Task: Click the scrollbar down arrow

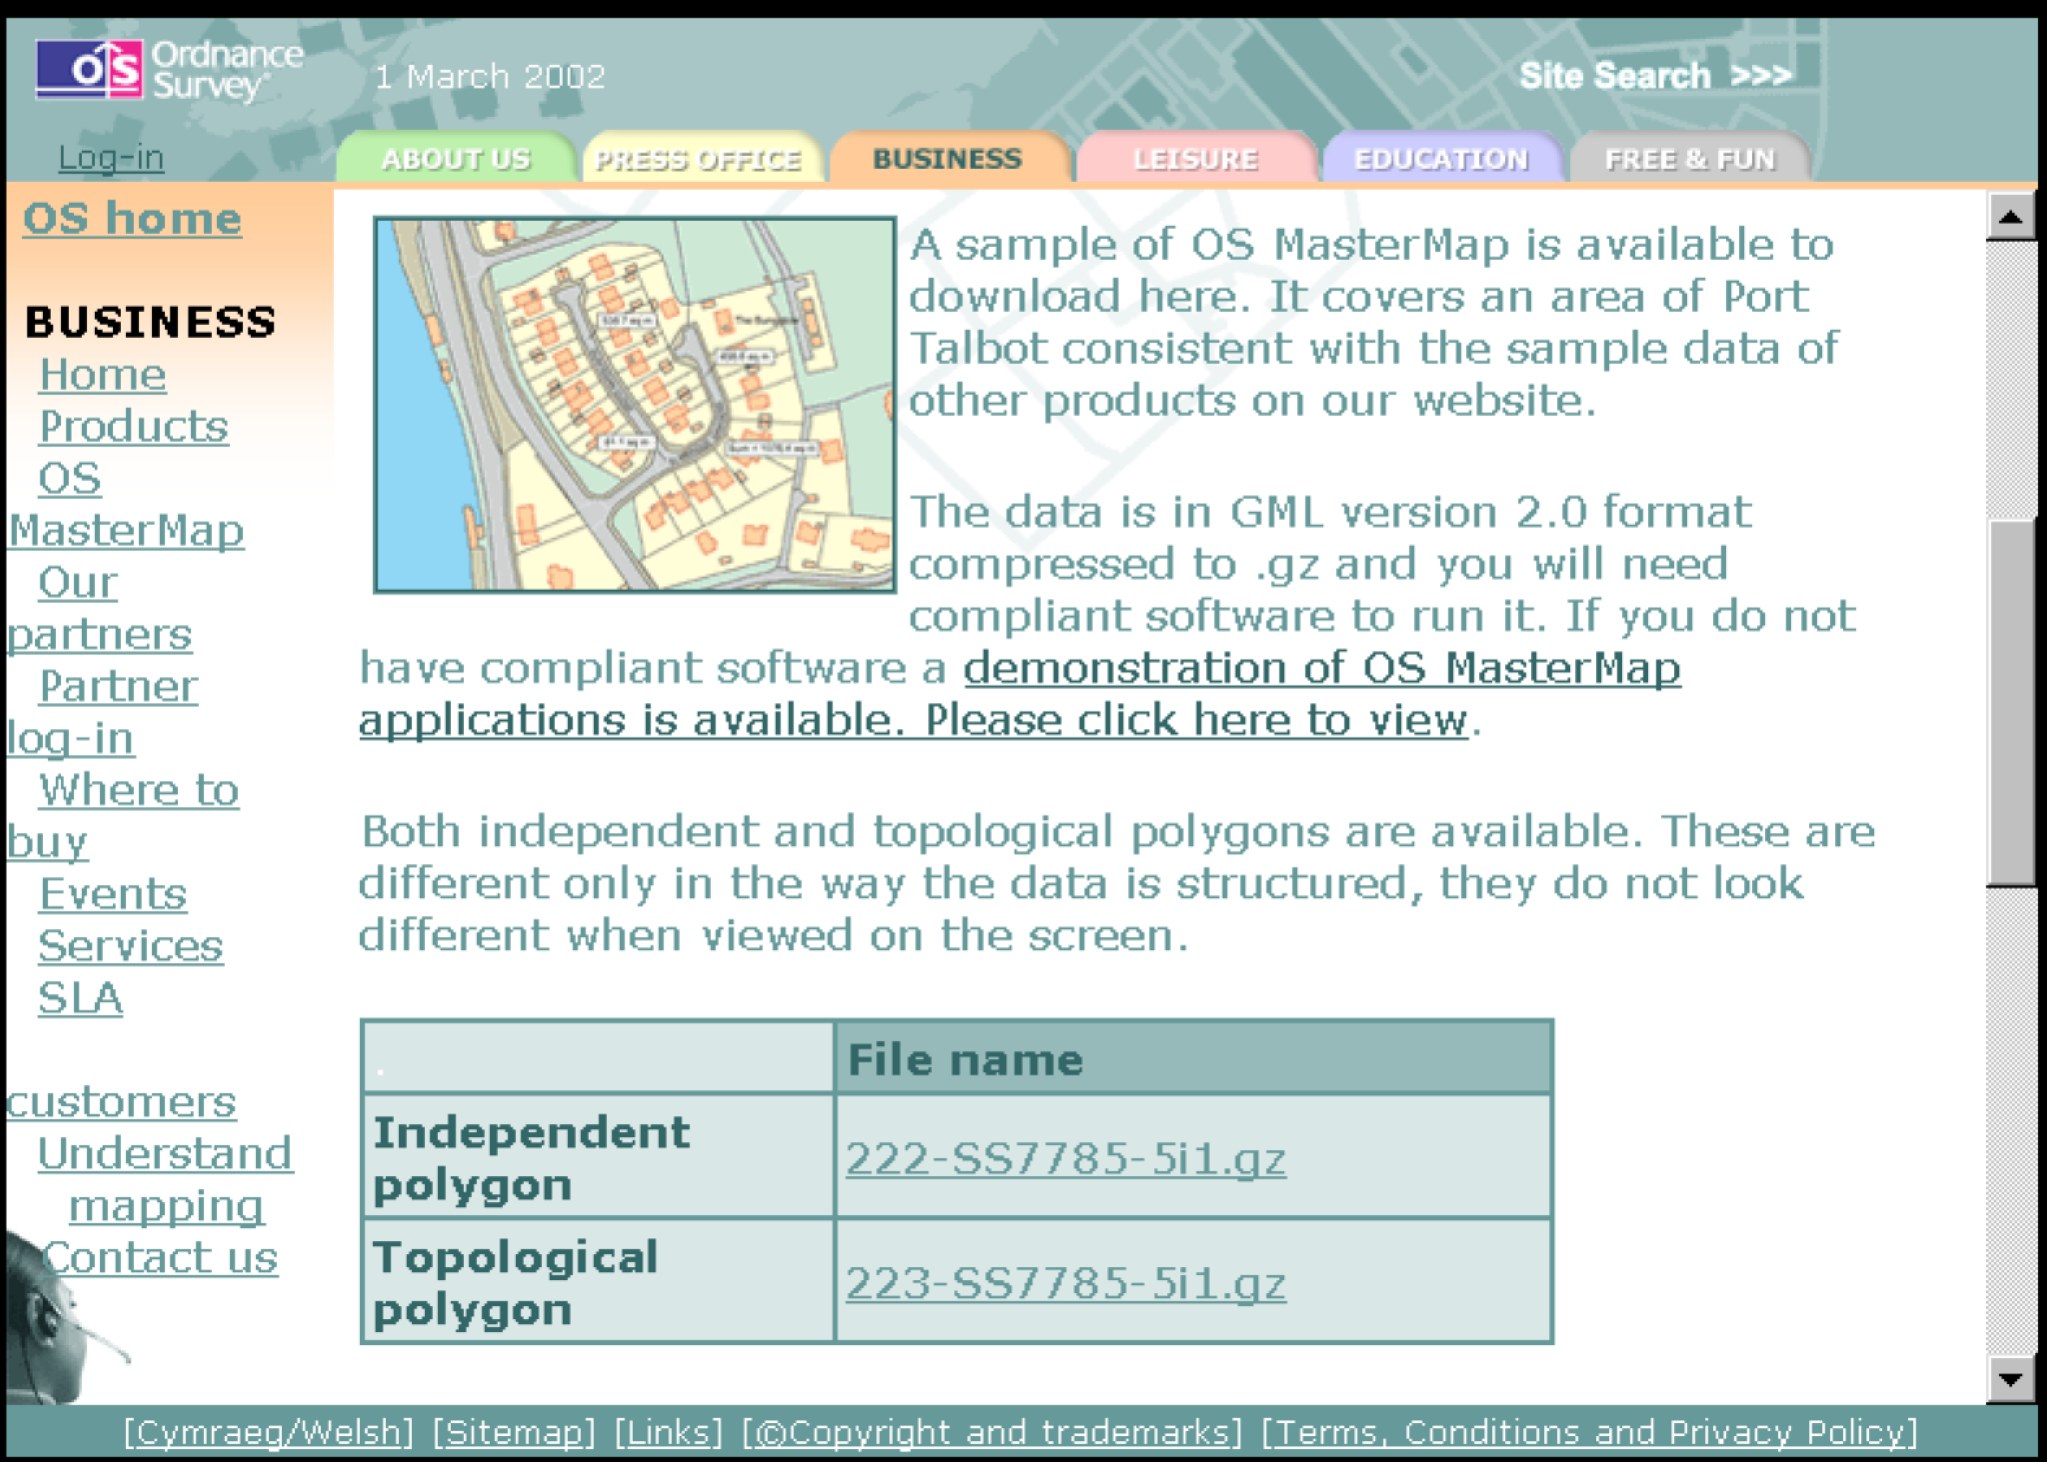Action: point(2011,1380)
